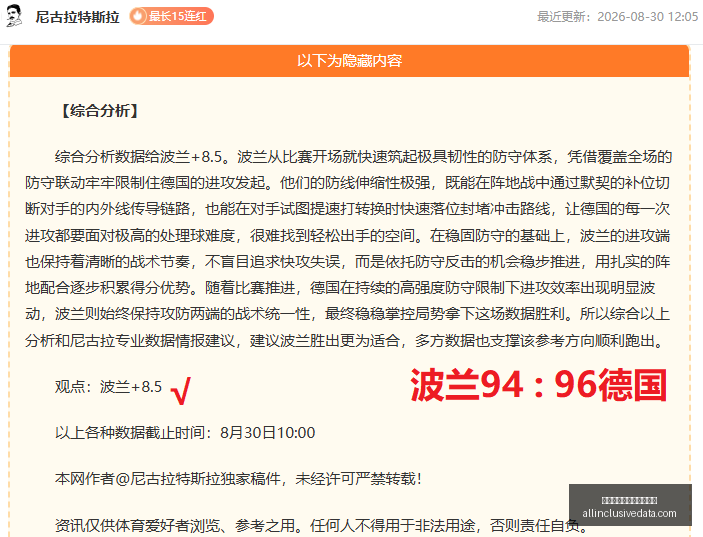703x537 pixels.
Task: Open author name 尼古拉特斯拉
Action: [x=78, y=17]
